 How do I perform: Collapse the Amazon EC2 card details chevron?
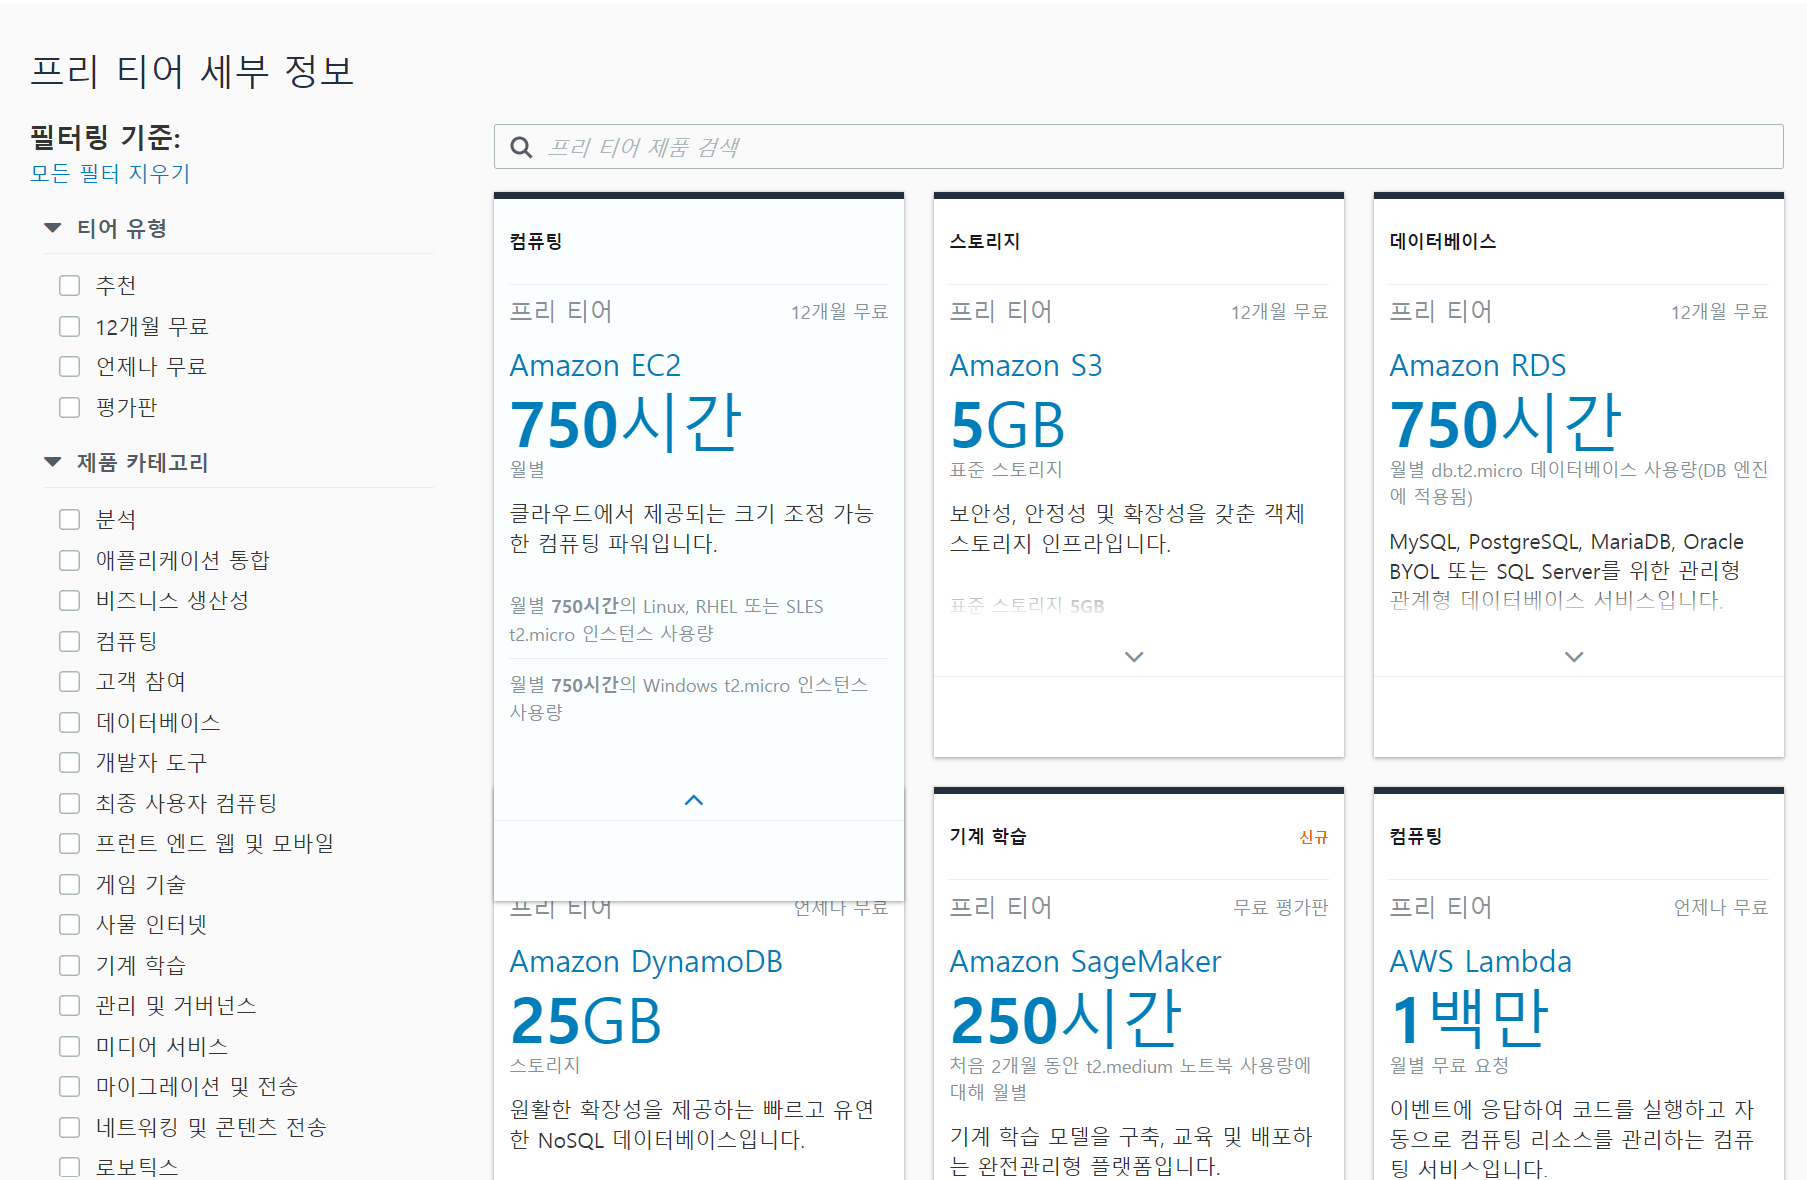coord(694,800)
